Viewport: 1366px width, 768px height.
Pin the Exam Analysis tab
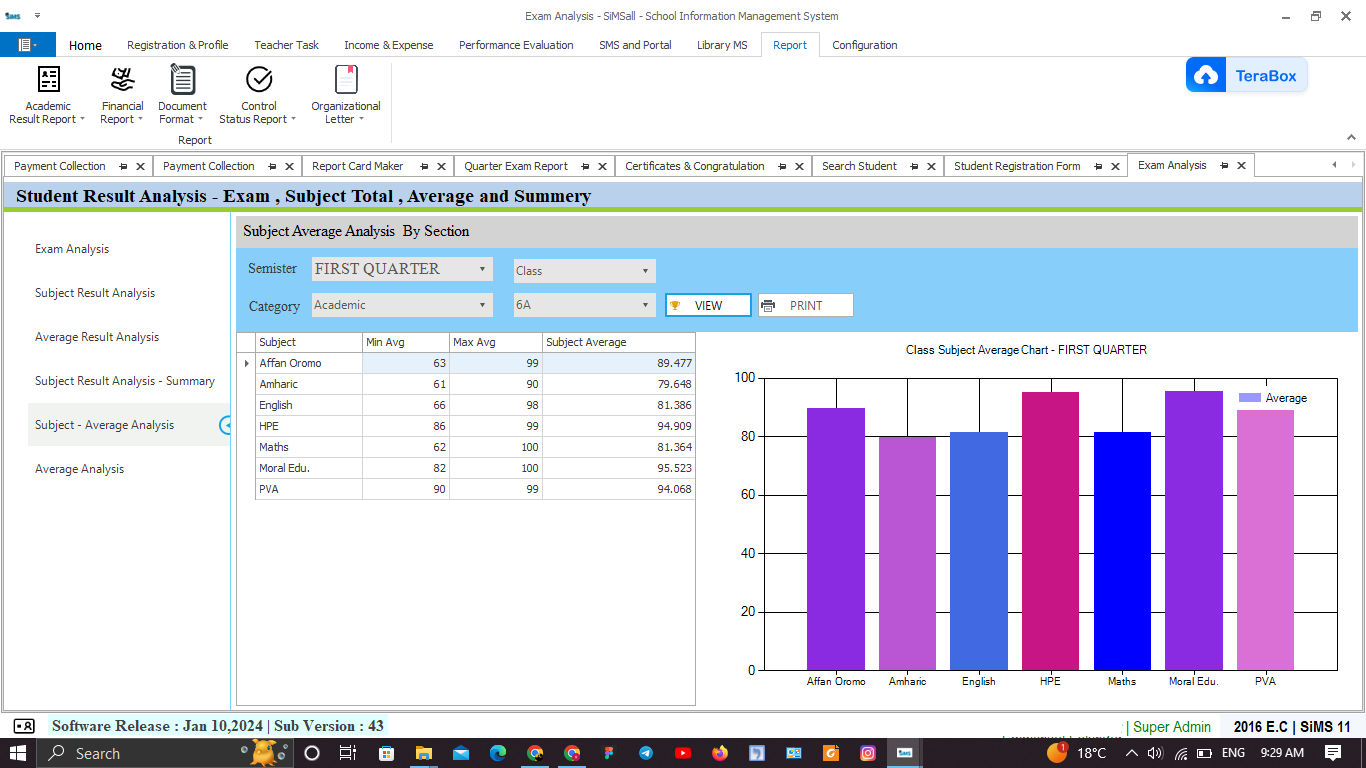pyautogui.click(x=1224, y=166)
